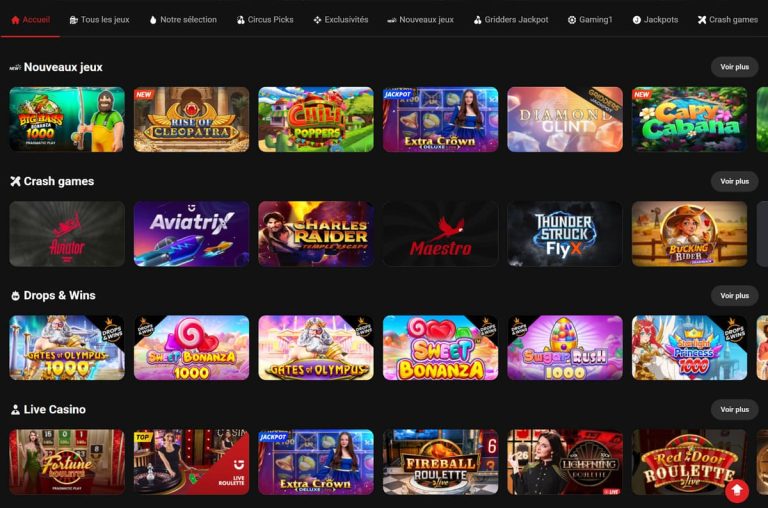
Task: Switch to Tous les jeux tab
Action: (x=99, y=20)
